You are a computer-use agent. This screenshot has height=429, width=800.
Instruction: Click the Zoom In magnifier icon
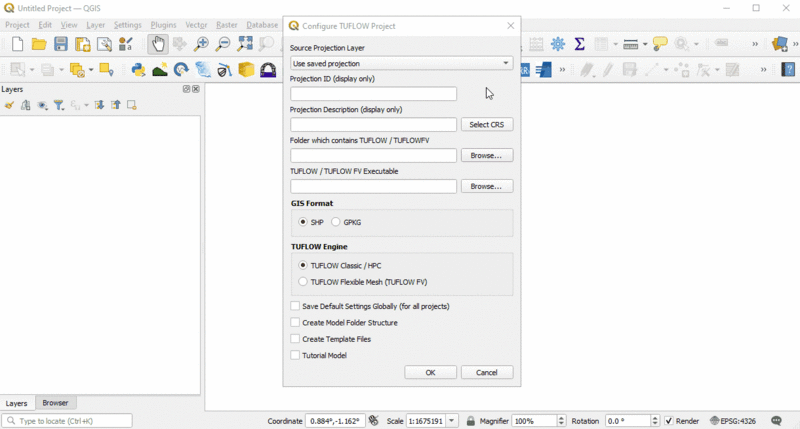pyautogui.click(x=201, y=44)
